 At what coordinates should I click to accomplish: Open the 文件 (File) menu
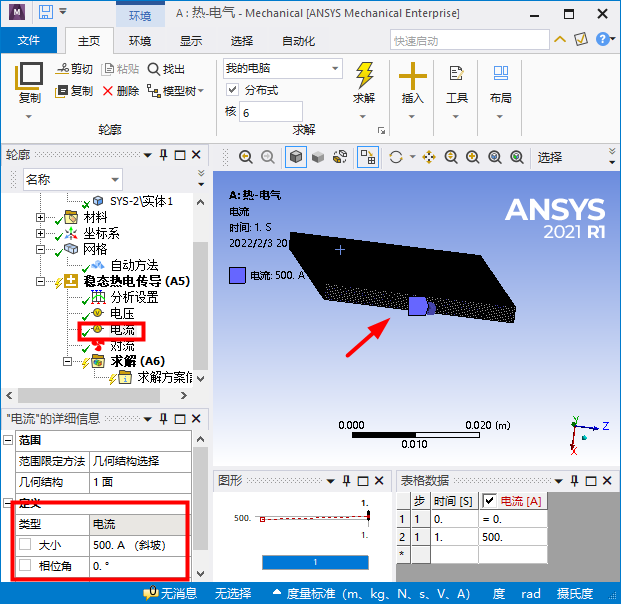click(29, 41)
